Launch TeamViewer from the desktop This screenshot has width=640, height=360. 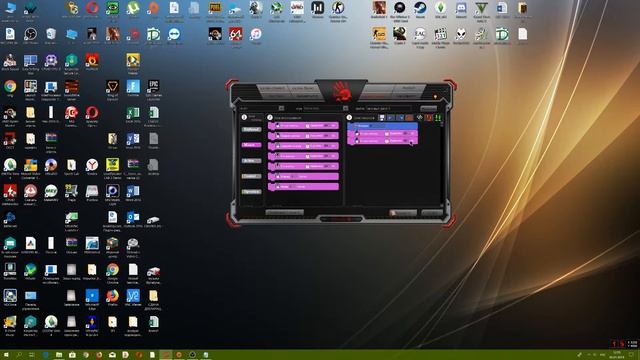point(174,34)
